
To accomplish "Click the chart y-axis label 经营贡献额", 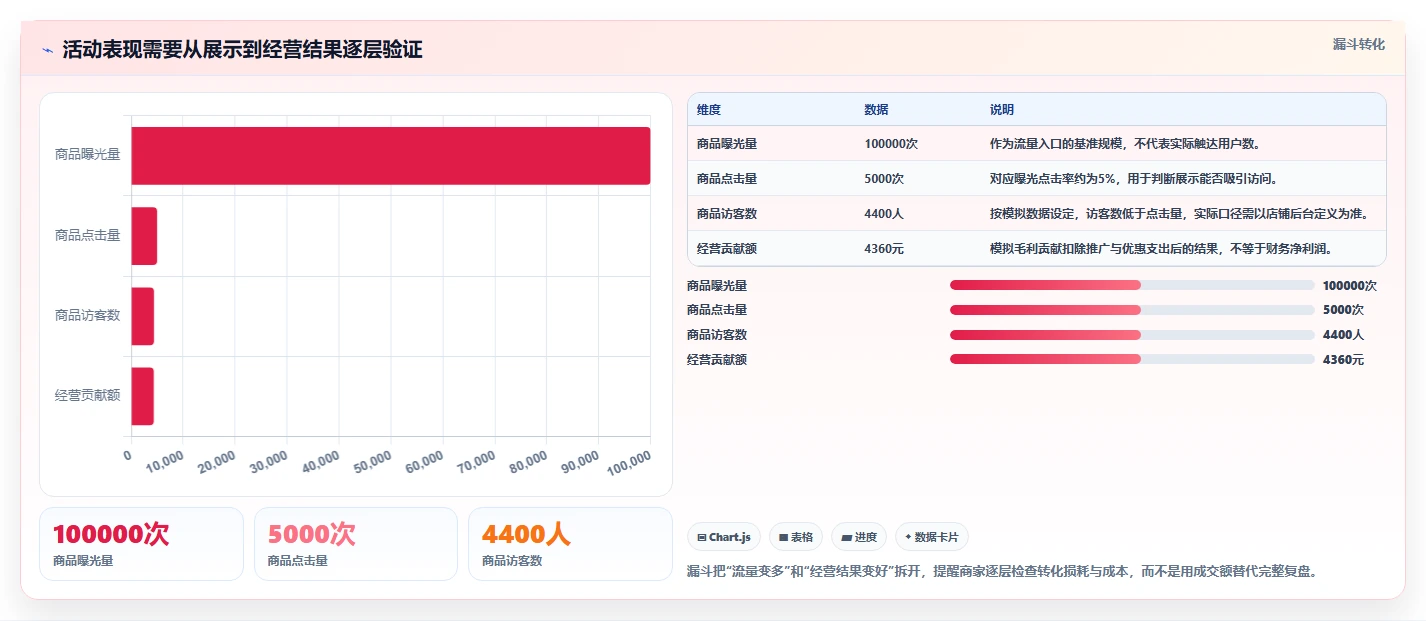I will pos(87,395).
